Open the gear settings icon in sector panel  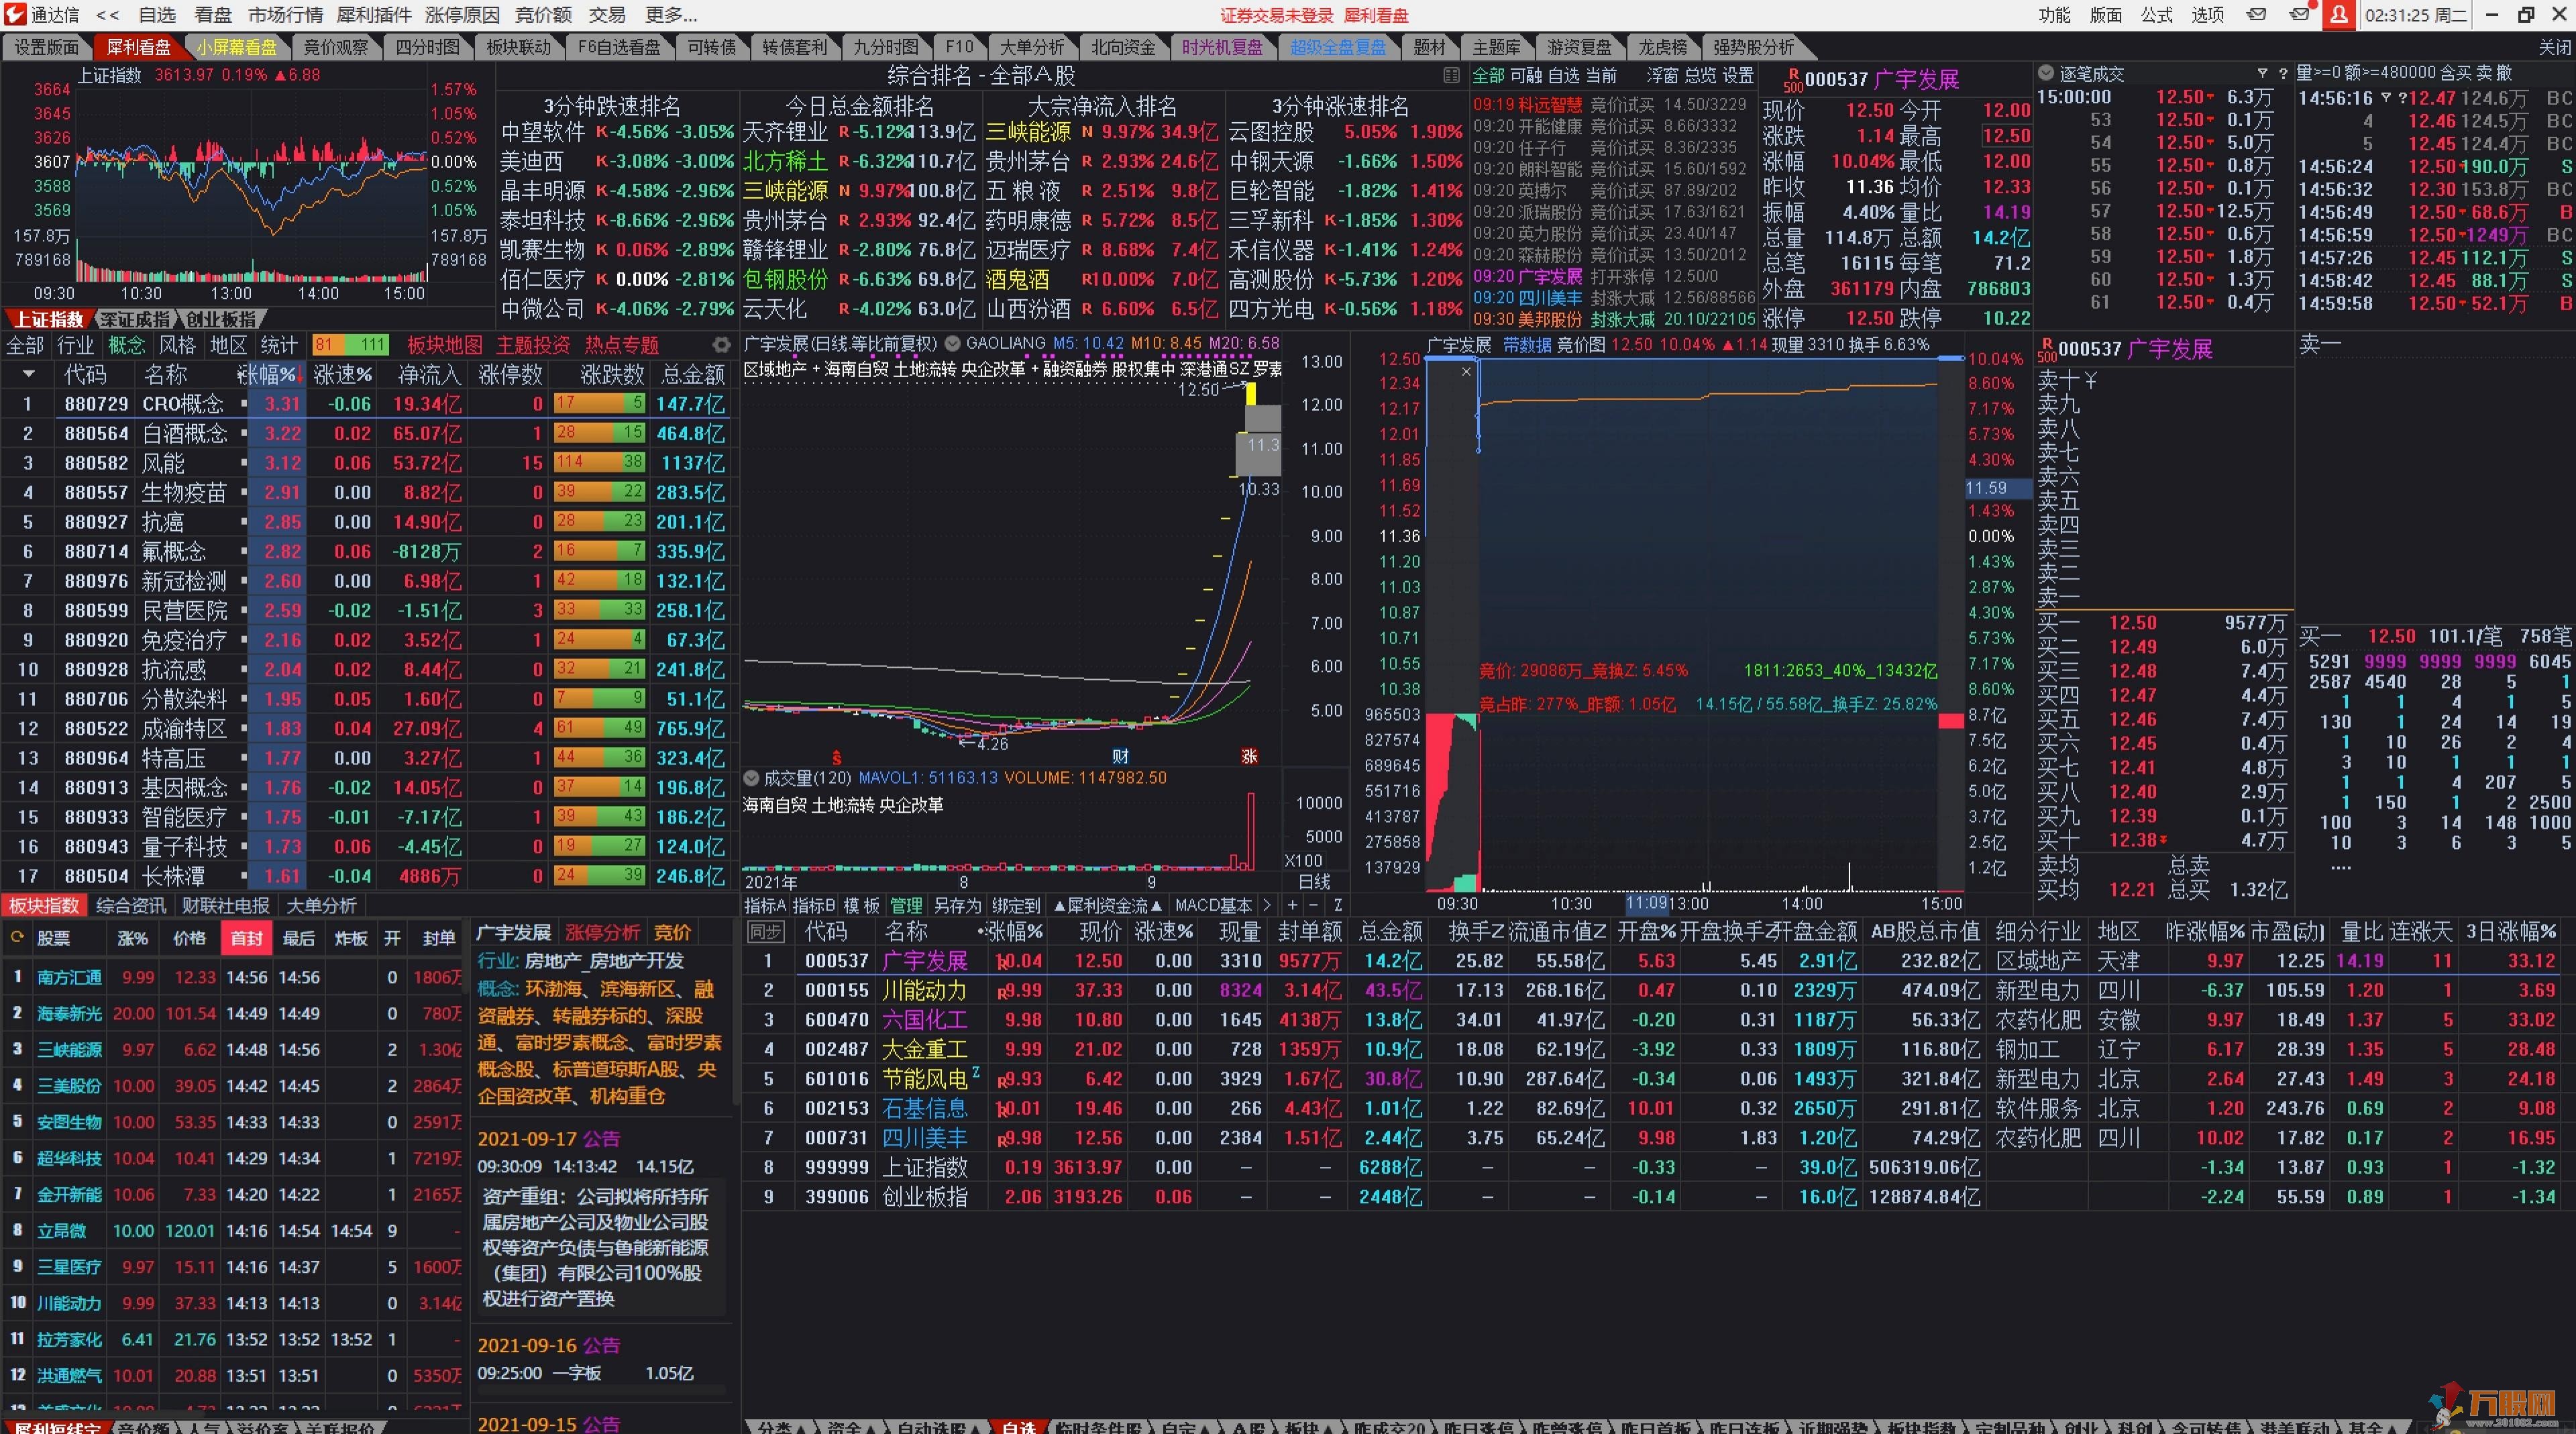point(721,345)
